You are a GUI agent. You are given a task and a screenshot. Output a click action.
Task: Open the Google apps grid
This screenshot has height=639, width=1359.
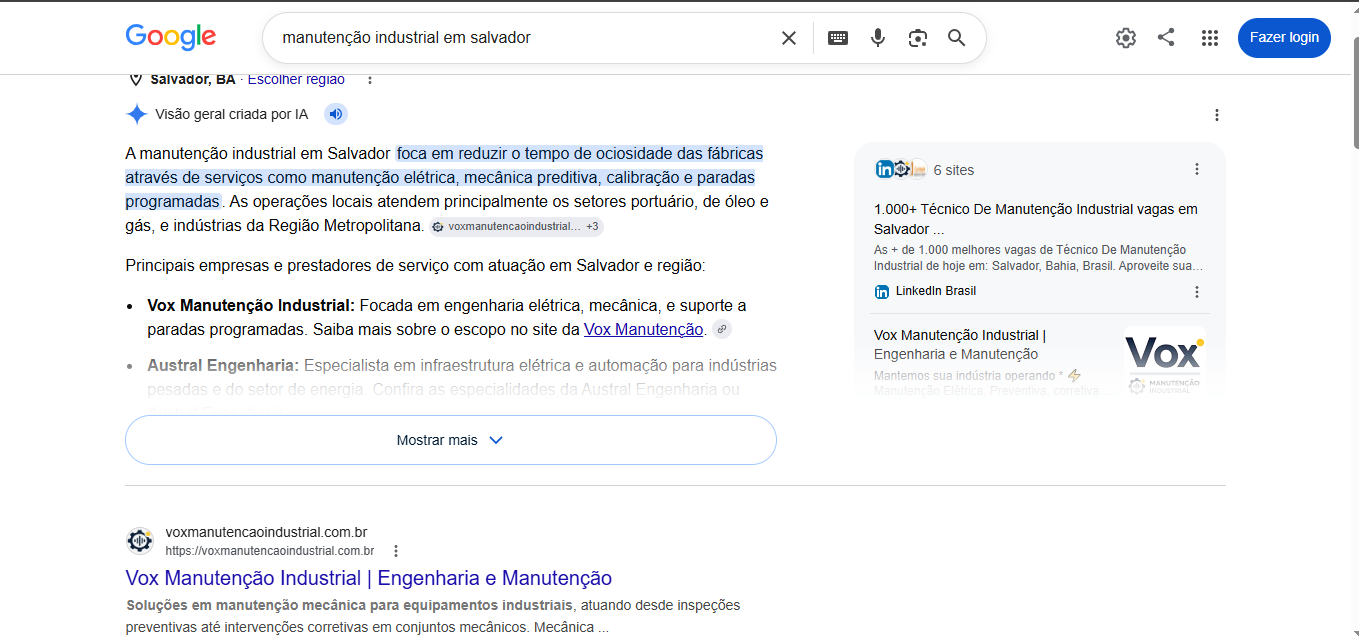1210,38
